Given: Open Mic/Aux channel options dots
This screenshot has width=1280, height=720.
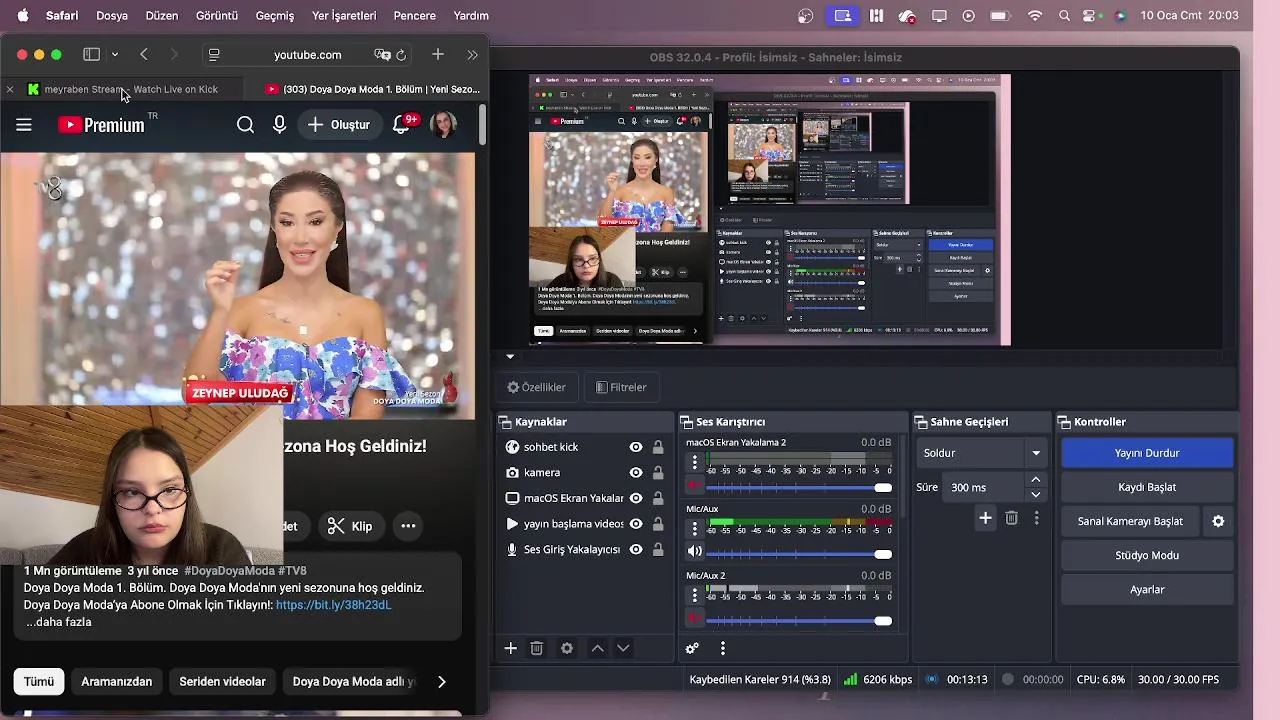Looking at the screenshot, I should pos(694,528).
